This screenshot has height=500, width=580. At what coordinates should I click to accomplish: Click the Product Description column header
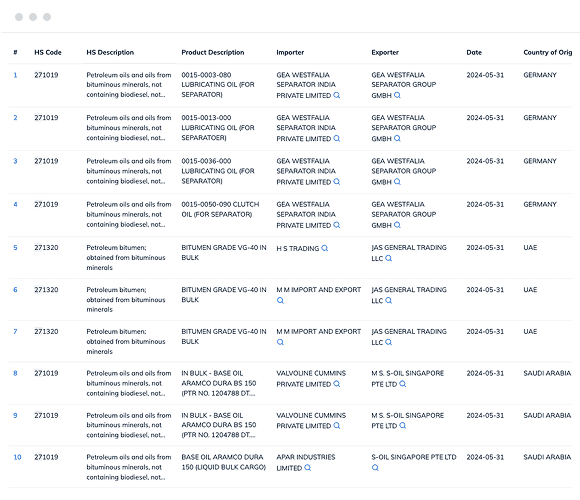point(213,53)
